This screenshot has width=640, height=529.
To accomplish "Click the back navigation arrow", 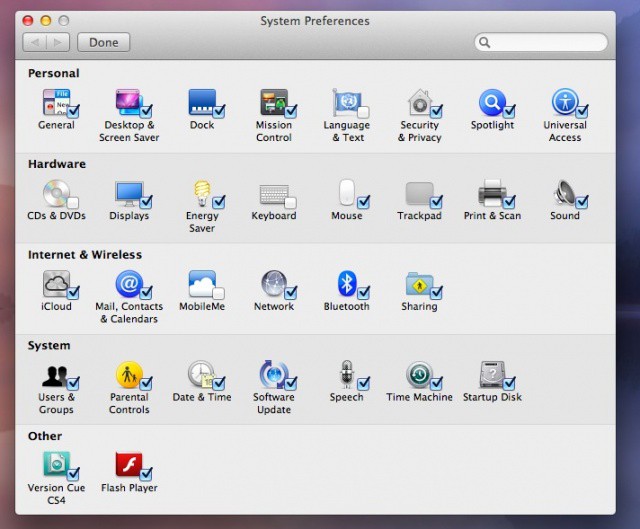I will pyautogui.click(x=35, y=42).
